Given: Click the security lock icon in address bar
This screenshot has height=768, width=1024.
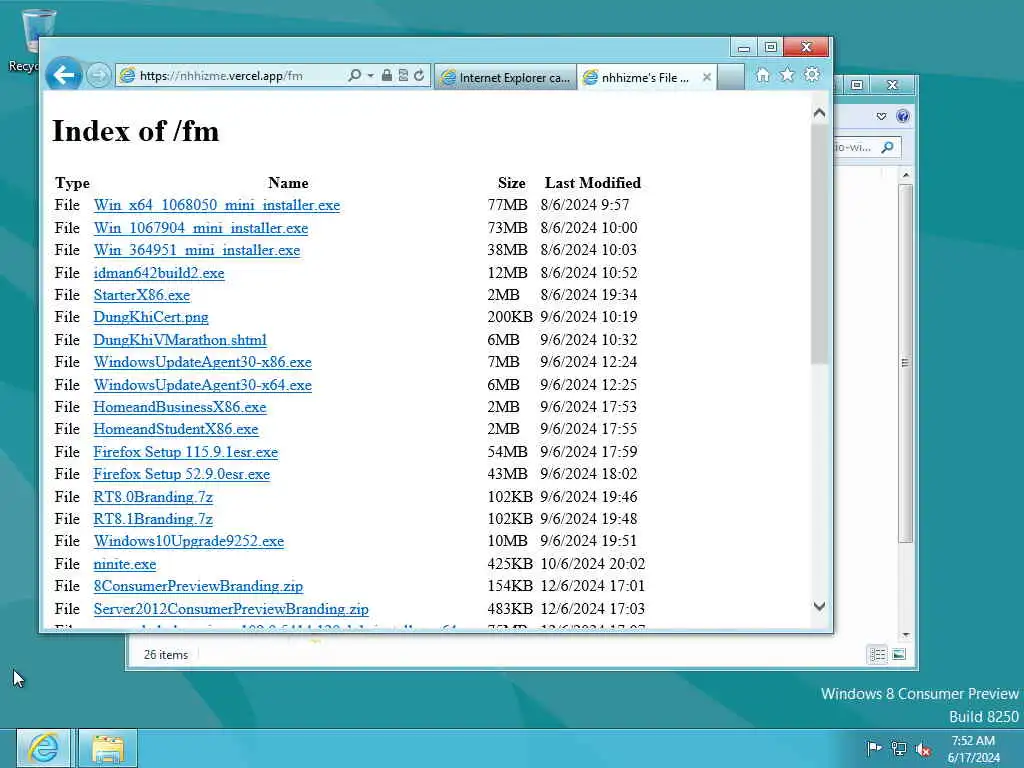Looking at the screenshot, I should 387,75.
